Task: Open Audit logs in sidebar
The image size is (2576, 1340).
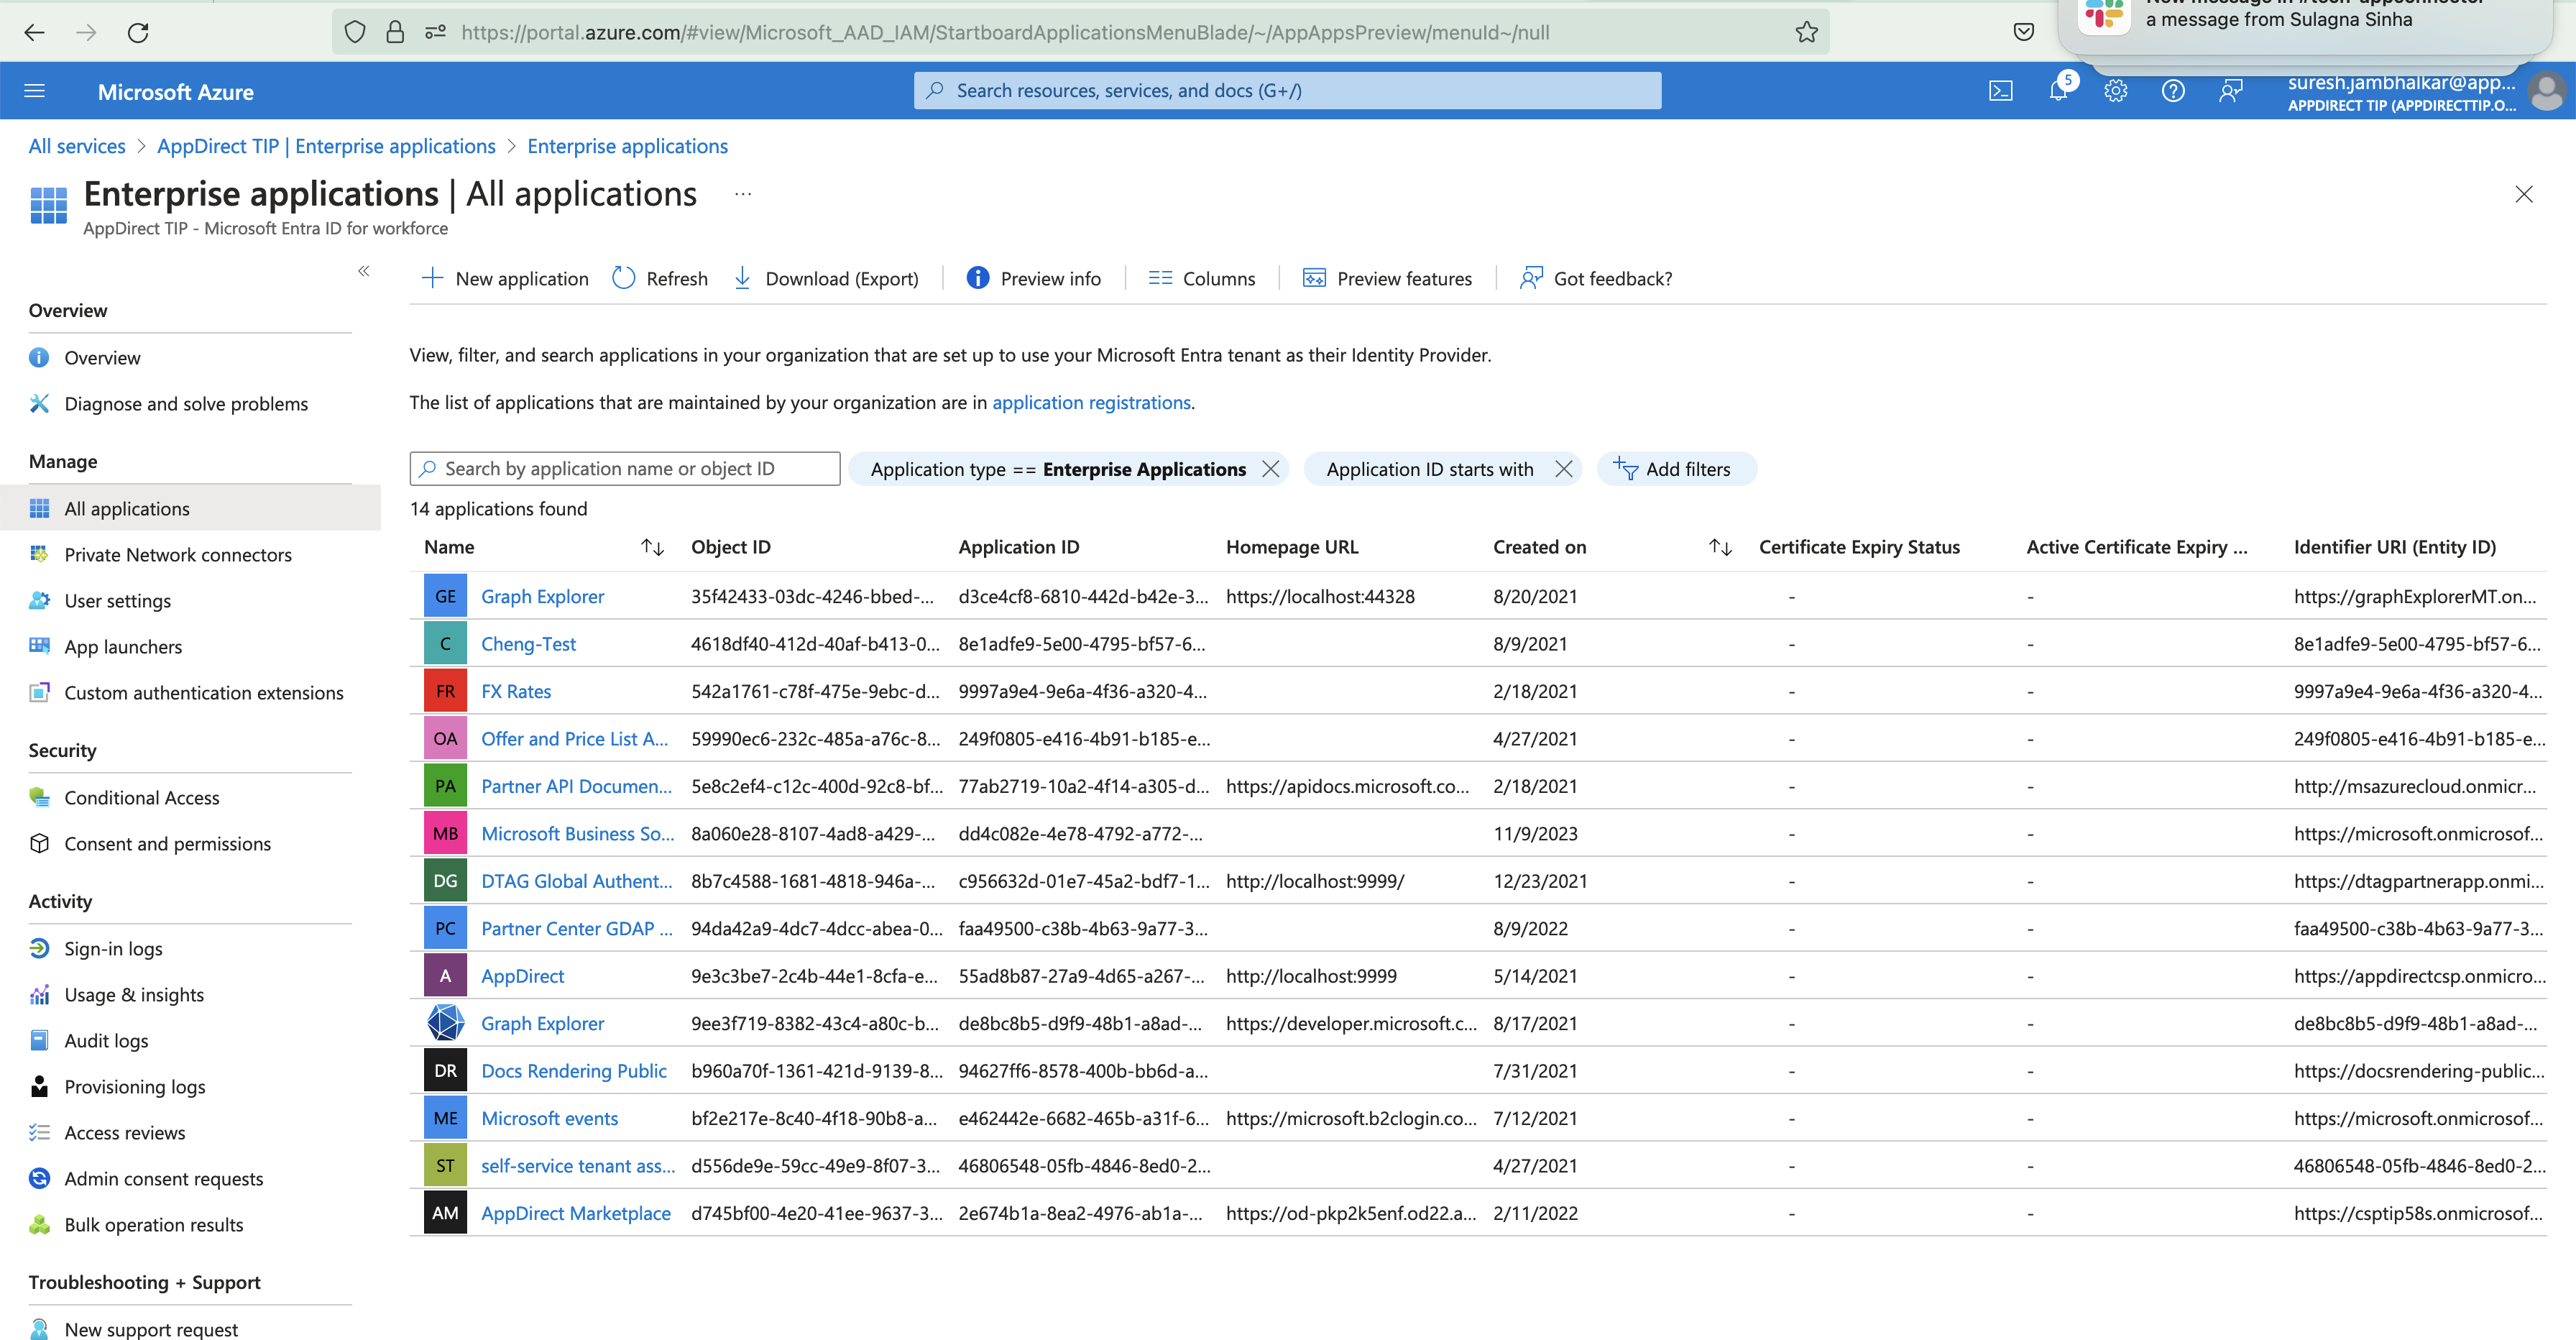Action: [106, 1041]
